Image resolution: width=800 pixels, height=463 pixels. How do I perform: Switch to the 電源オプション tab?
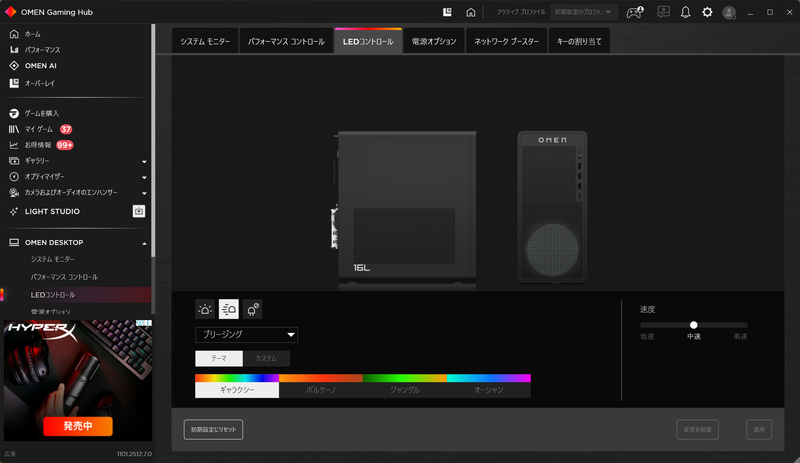(434, 41)
